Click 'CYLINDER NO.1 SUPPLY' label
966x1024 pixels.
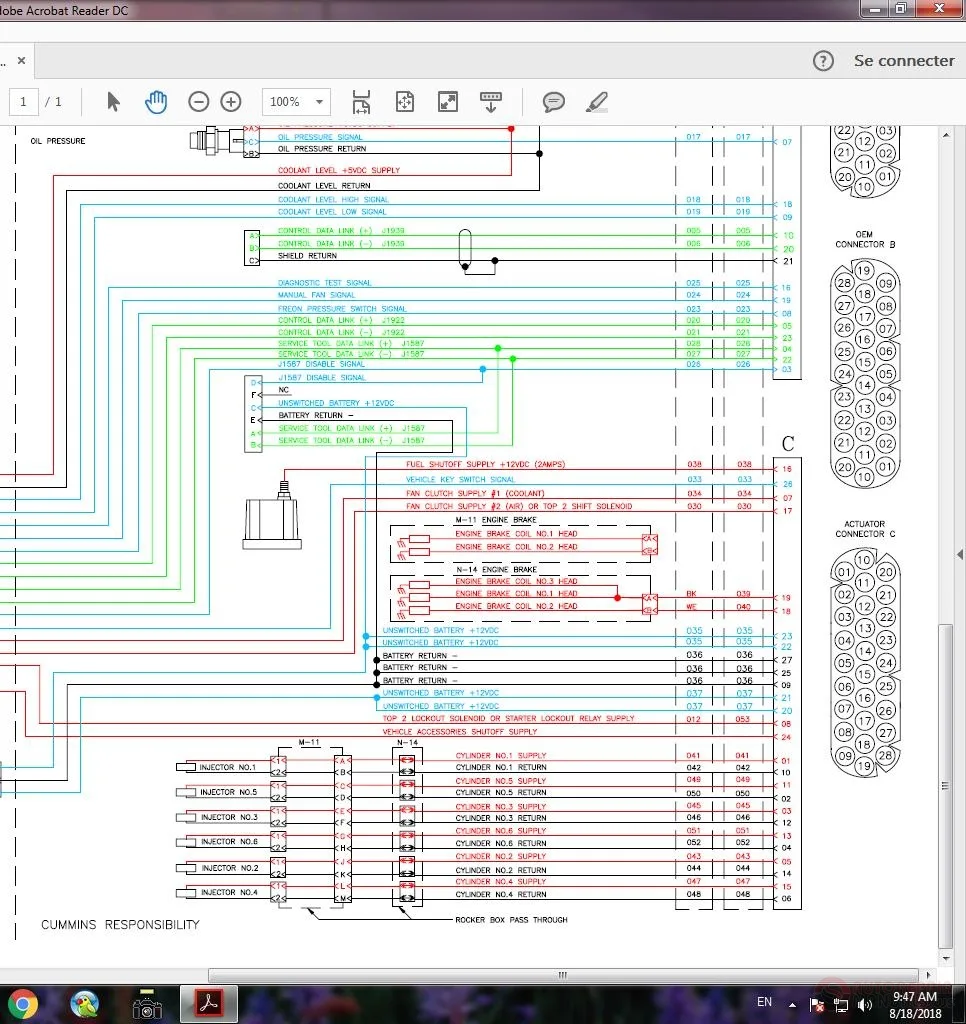point(501,756)
